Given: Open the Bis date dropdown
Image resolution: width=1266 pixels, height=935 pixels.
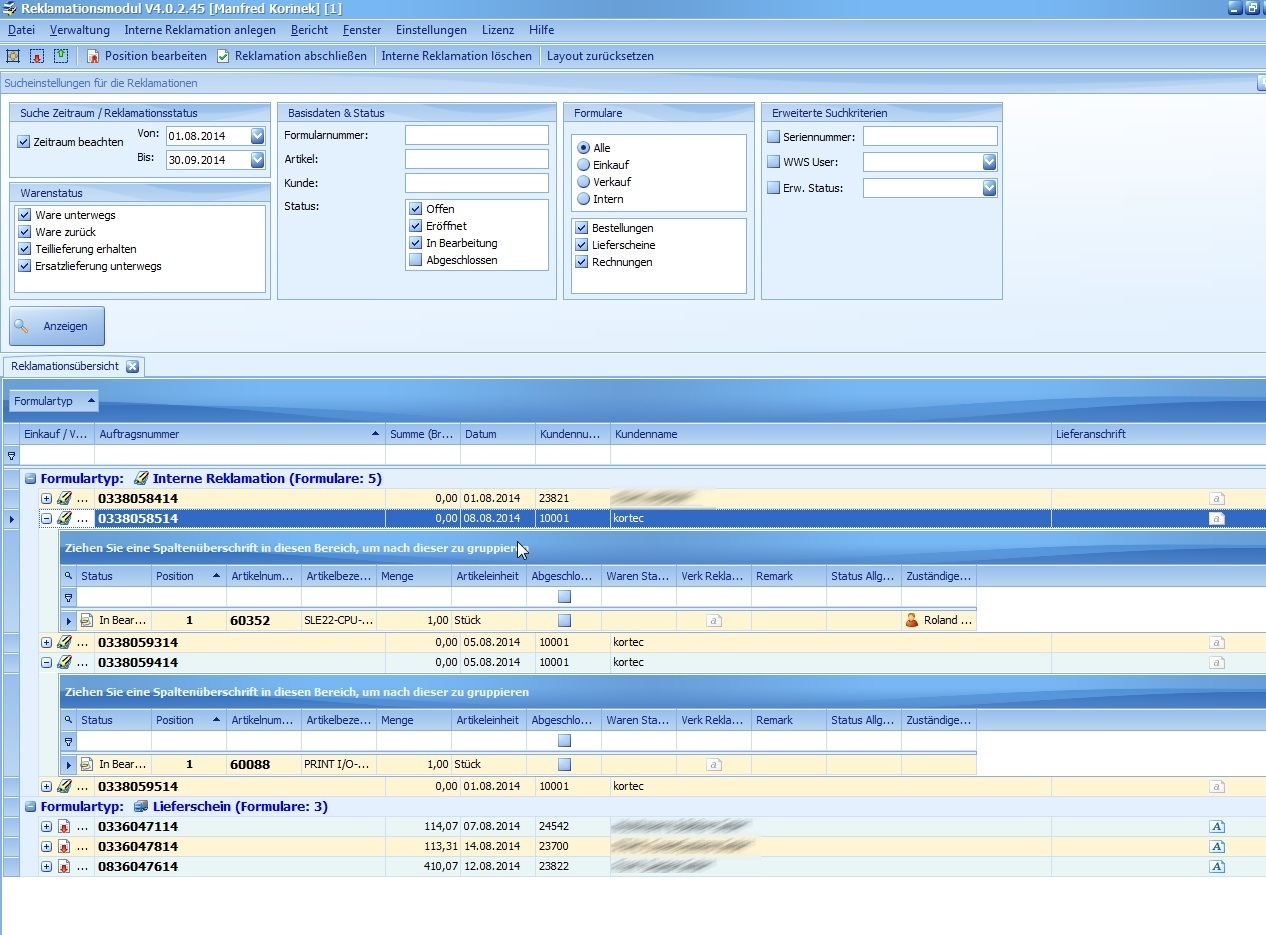Looking at the screenshot, I should coord(257,160).
